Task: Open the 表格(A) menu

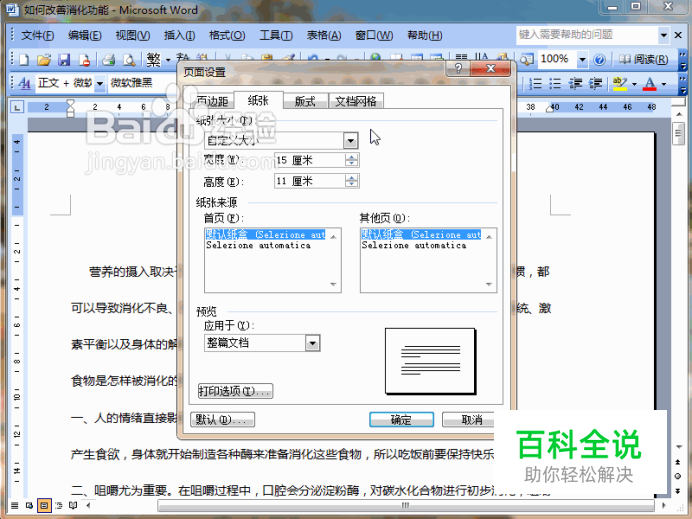Action: click(324, 35)
